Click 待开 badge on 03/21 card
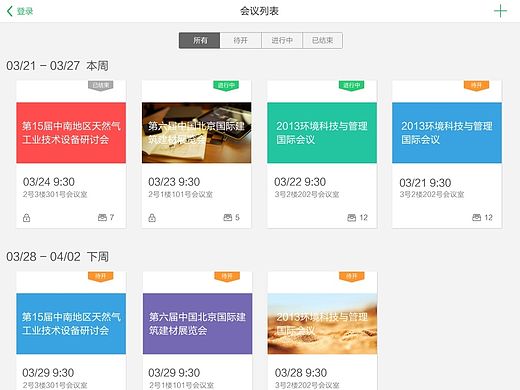This screenshot has width=520, height=390. 477,86
